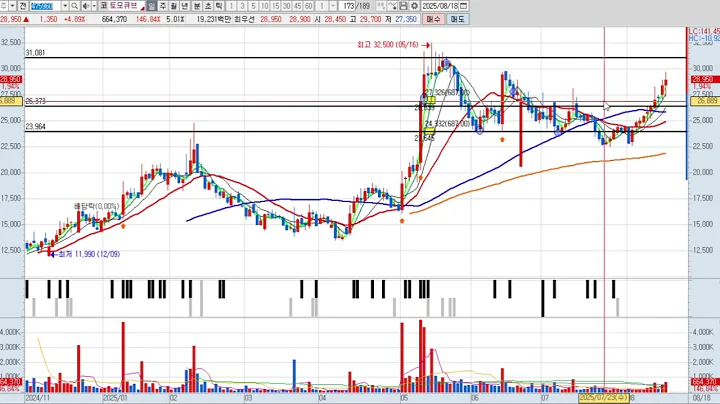Click the save chart diskette icon

click(403, 6)
